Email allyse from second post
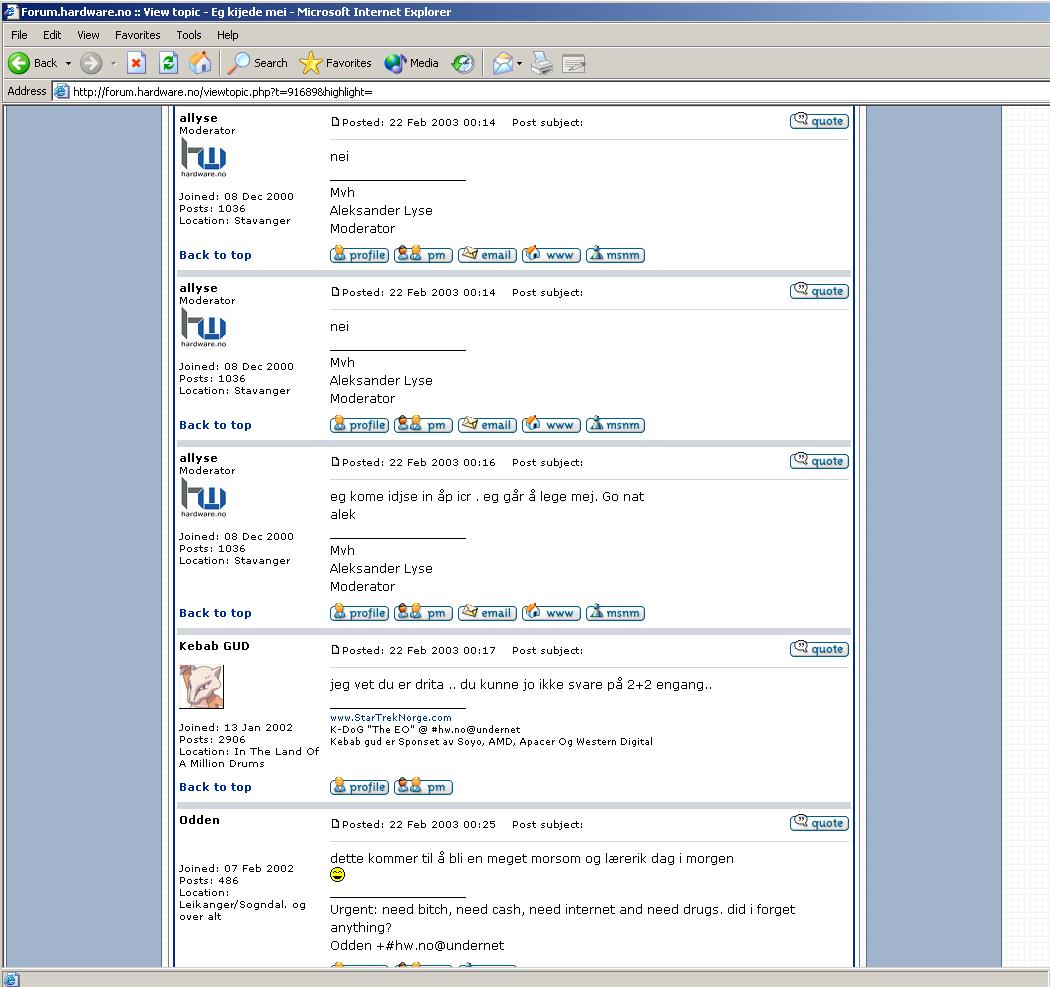 [x=488, y=425]
